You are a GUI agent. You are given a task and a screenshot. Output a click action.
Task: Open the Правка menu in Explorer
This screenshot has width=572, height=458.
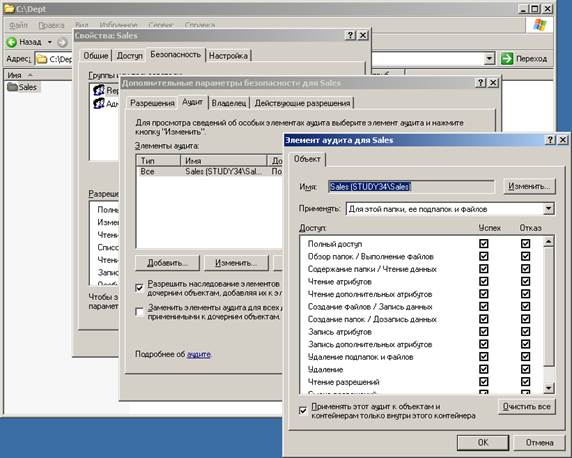[51, 25]
